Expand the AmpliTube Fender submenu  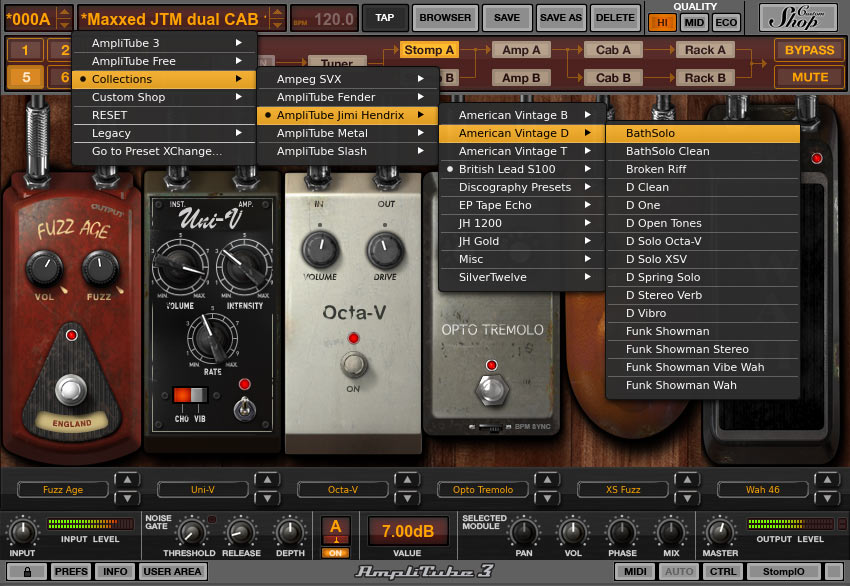tap(347, 97)
